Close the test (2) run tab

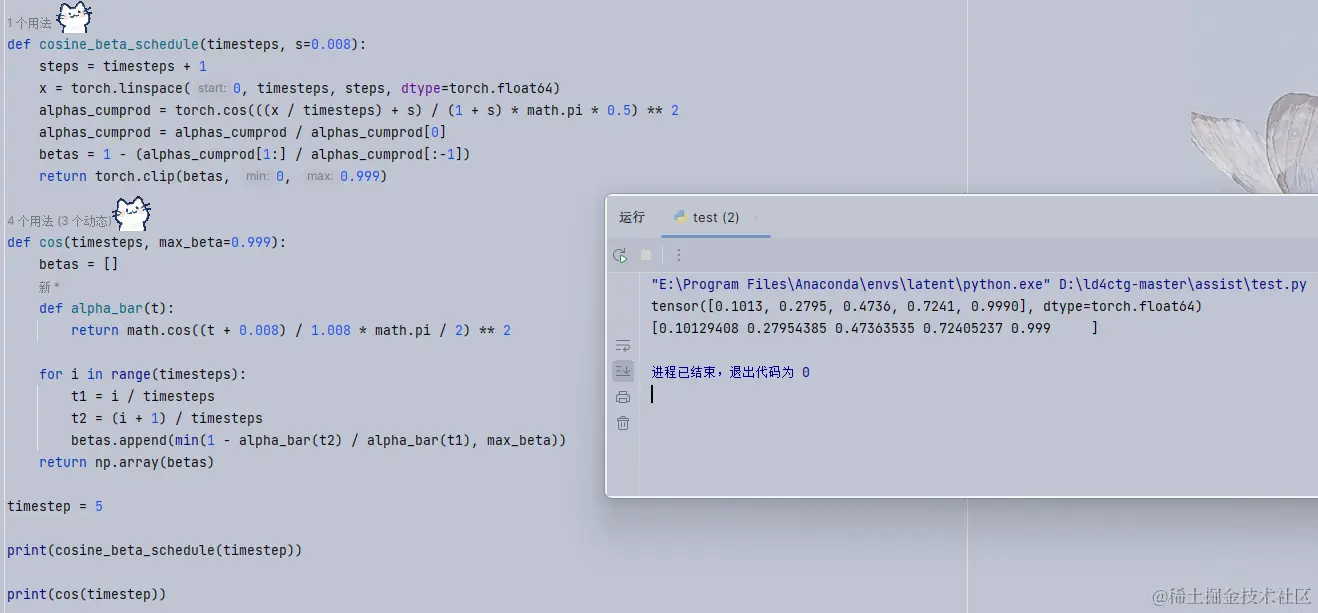pos(755,217)
